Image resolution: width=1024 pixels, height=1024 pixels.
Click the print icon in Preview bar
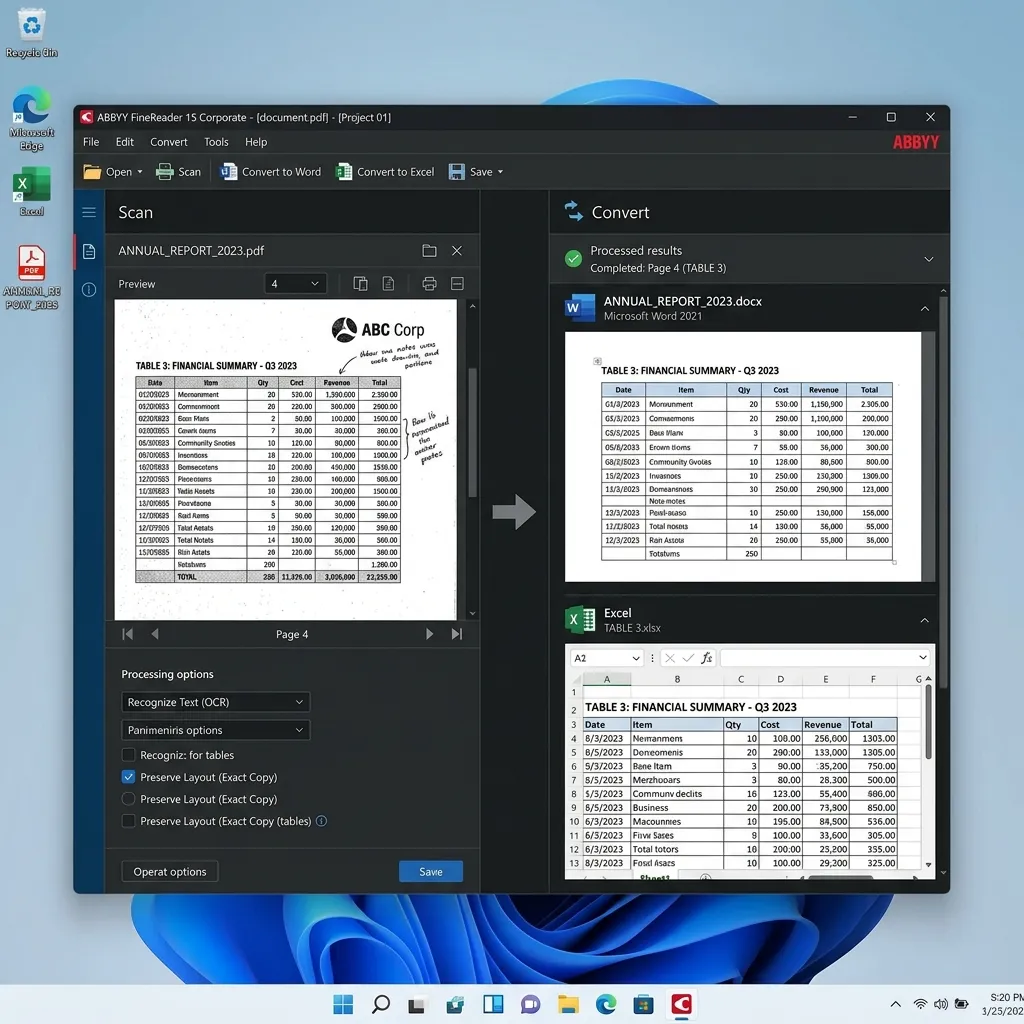(x=429, y=283)
